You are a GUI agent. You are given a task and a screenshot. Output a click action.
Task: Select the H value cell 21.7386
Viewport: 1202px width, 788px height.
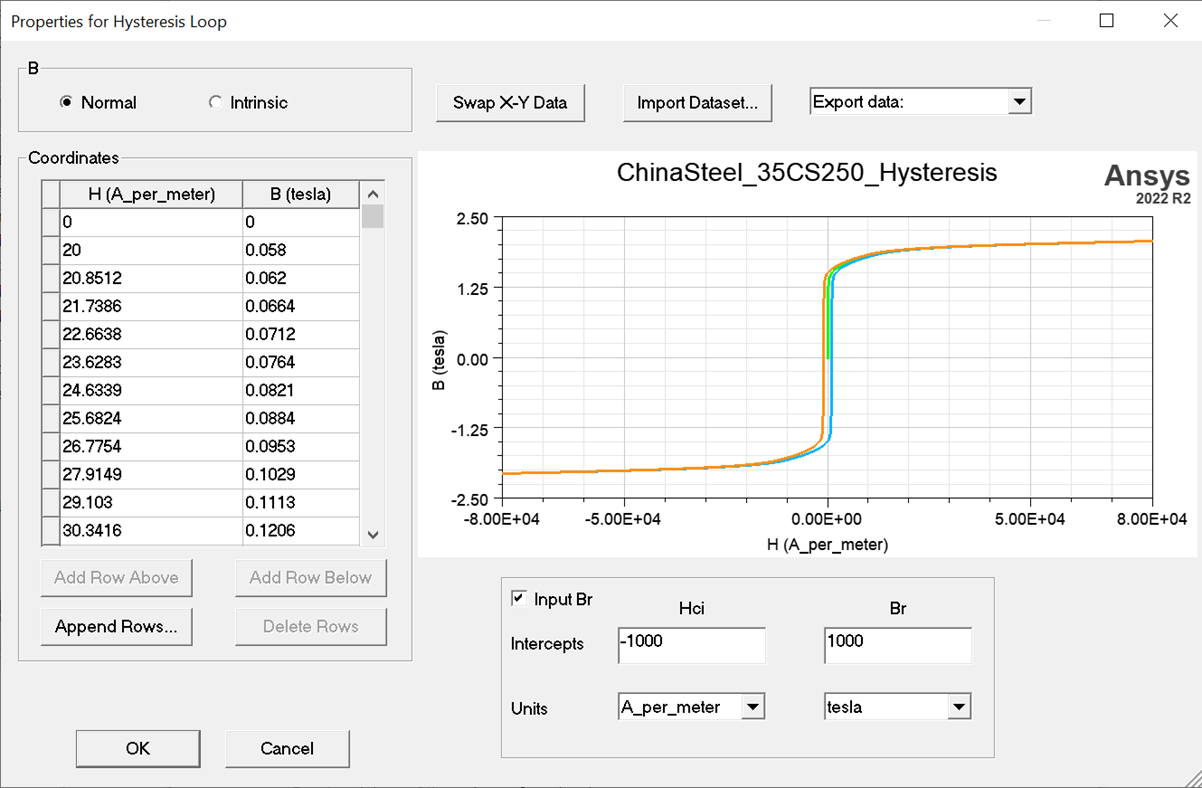tap(150, 306)
